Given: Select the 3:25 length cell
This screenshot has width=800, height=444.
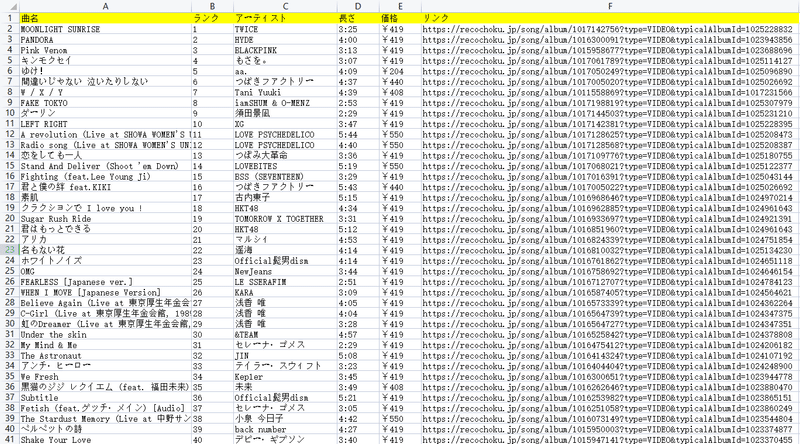Looking at the screenshot, I should [358, 29].
